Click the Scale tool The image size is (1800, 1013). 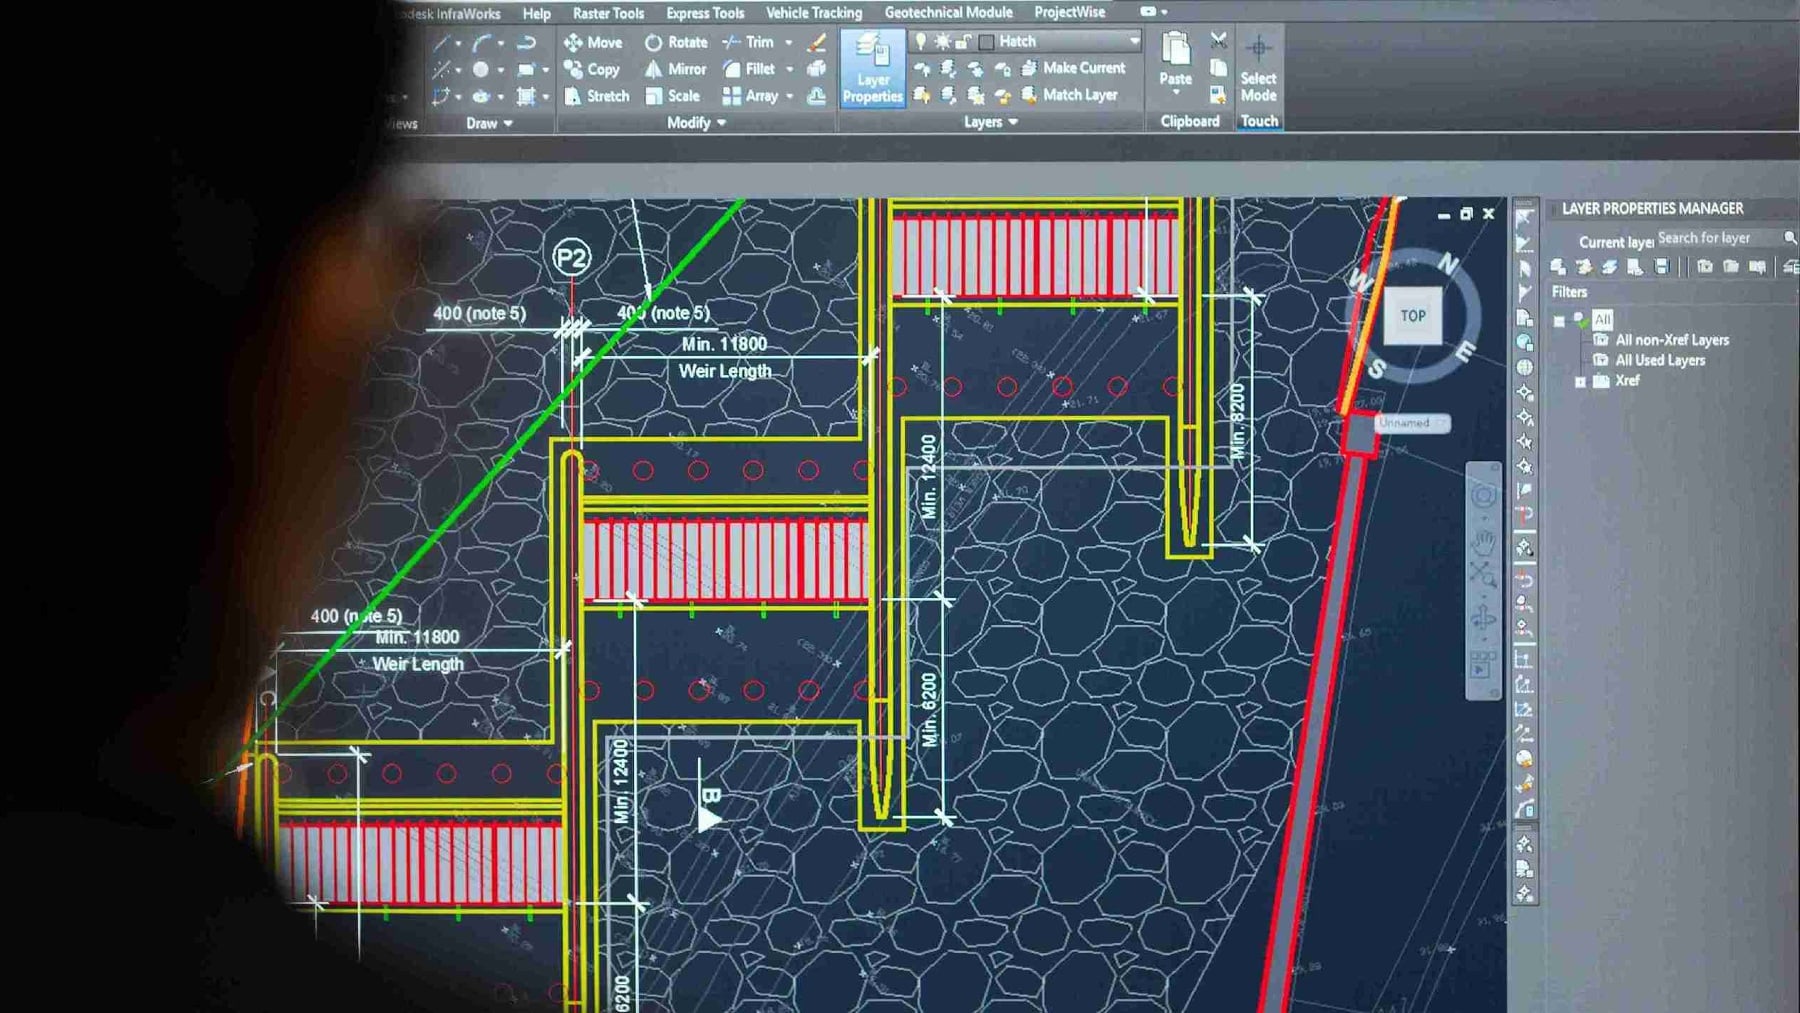[x=672, y=96]
